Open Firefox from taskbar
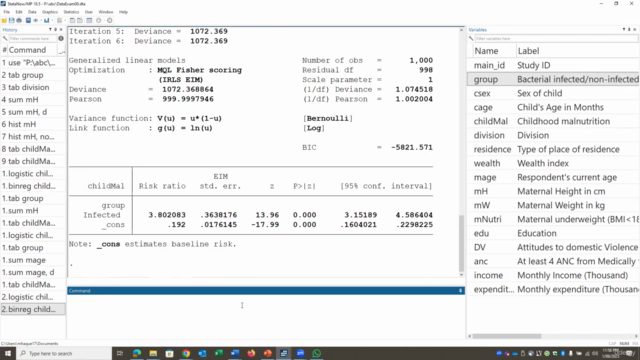The image size is (640, 360). tap(251, 353)
